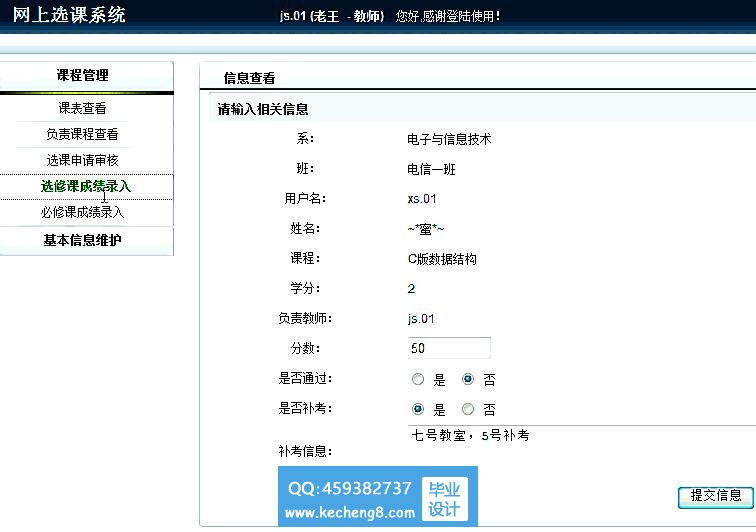Open 课表查看 in the sidebar
This screenshot has width=756, height=532.
click(x=82, y=108)
